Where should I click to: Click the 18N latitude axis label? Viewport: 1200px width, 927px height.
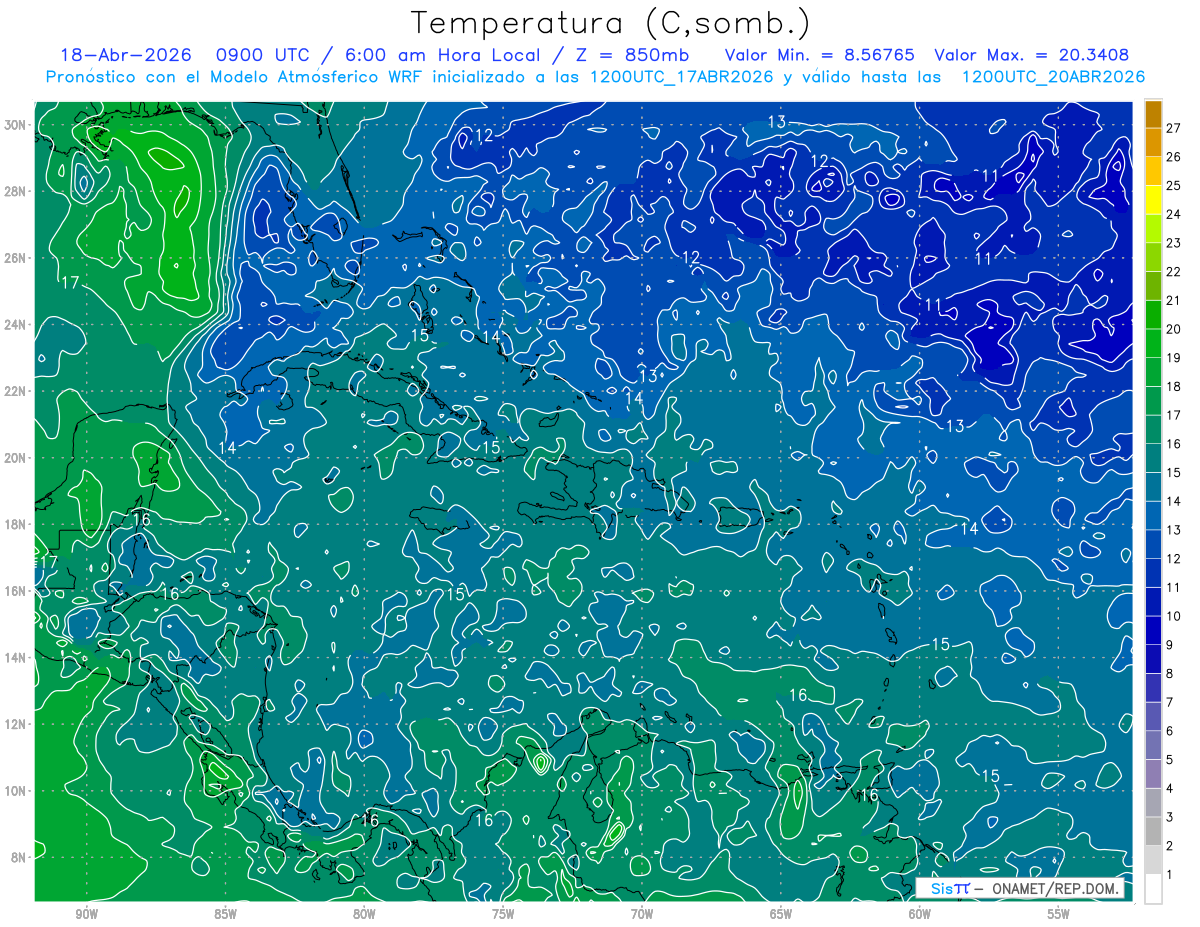[16, 524]
